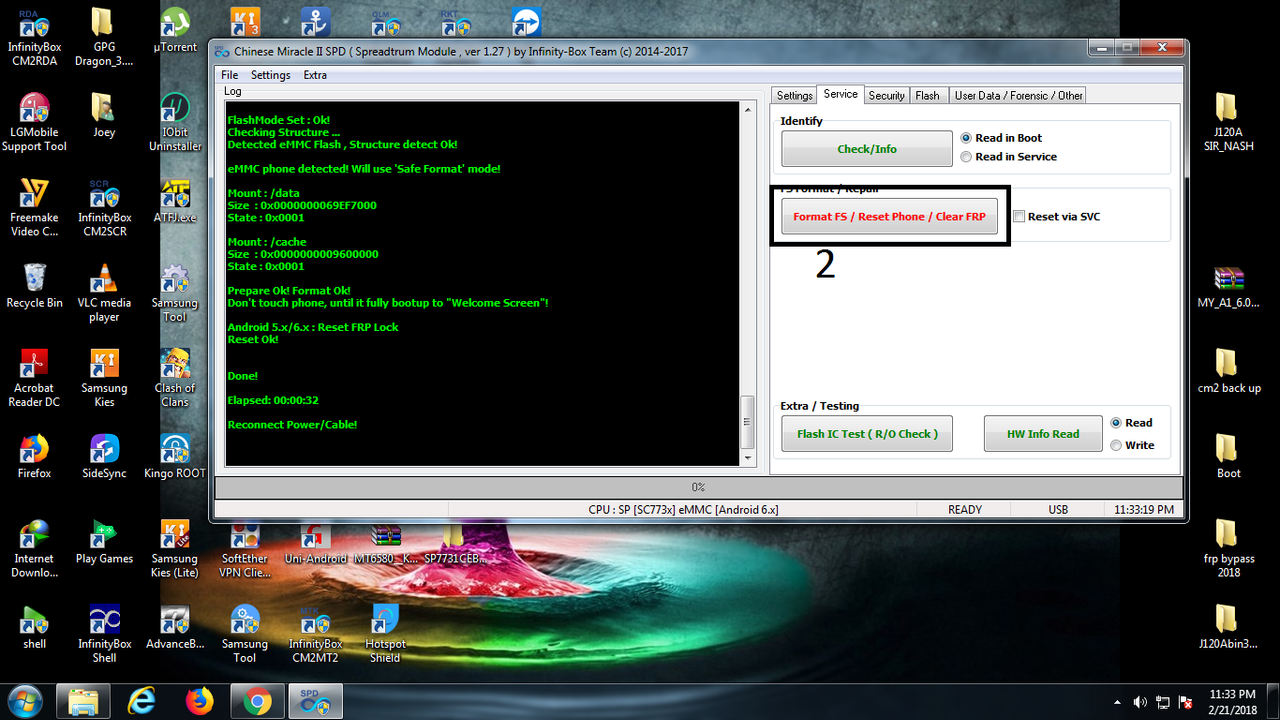Image resolution: width=1280 pixels, height=720 pixels.
Task: Open the Hotspot Shield shortcut
Action: point(385,634)
